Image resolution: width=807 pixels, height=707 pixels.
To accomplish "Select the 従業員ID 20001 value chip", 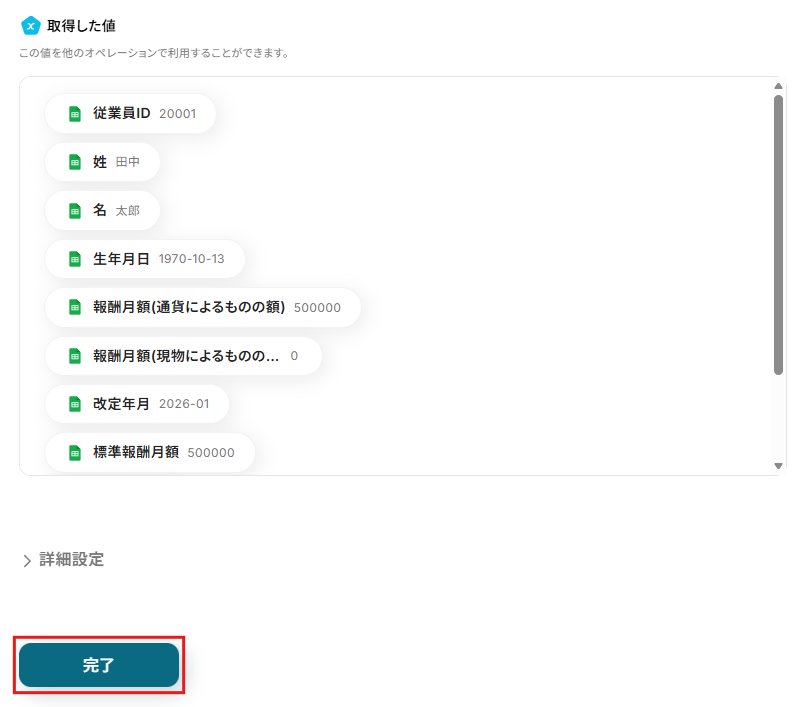I will 131,114.
